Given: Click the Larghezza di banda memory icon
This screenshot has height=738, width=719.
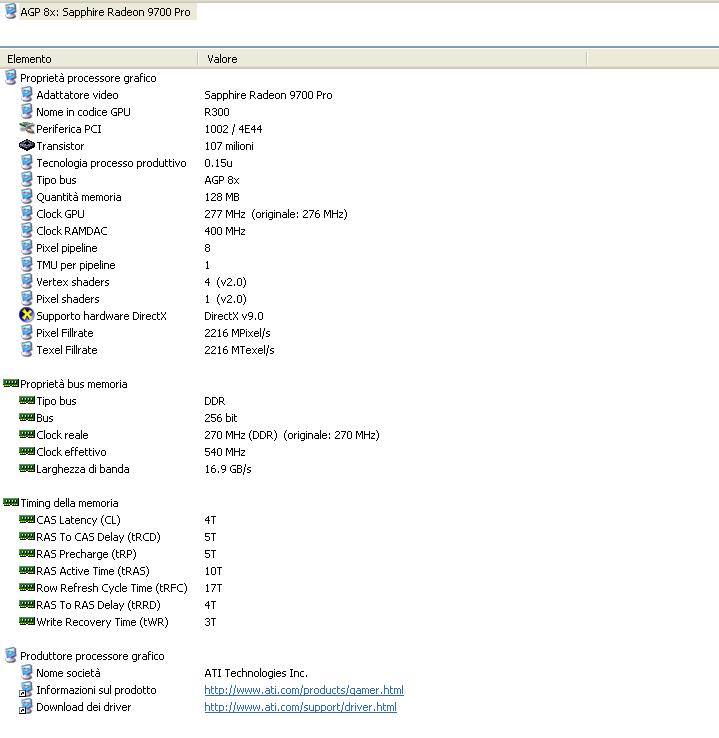Looking at the screenshot, I should tap(27, 468).
